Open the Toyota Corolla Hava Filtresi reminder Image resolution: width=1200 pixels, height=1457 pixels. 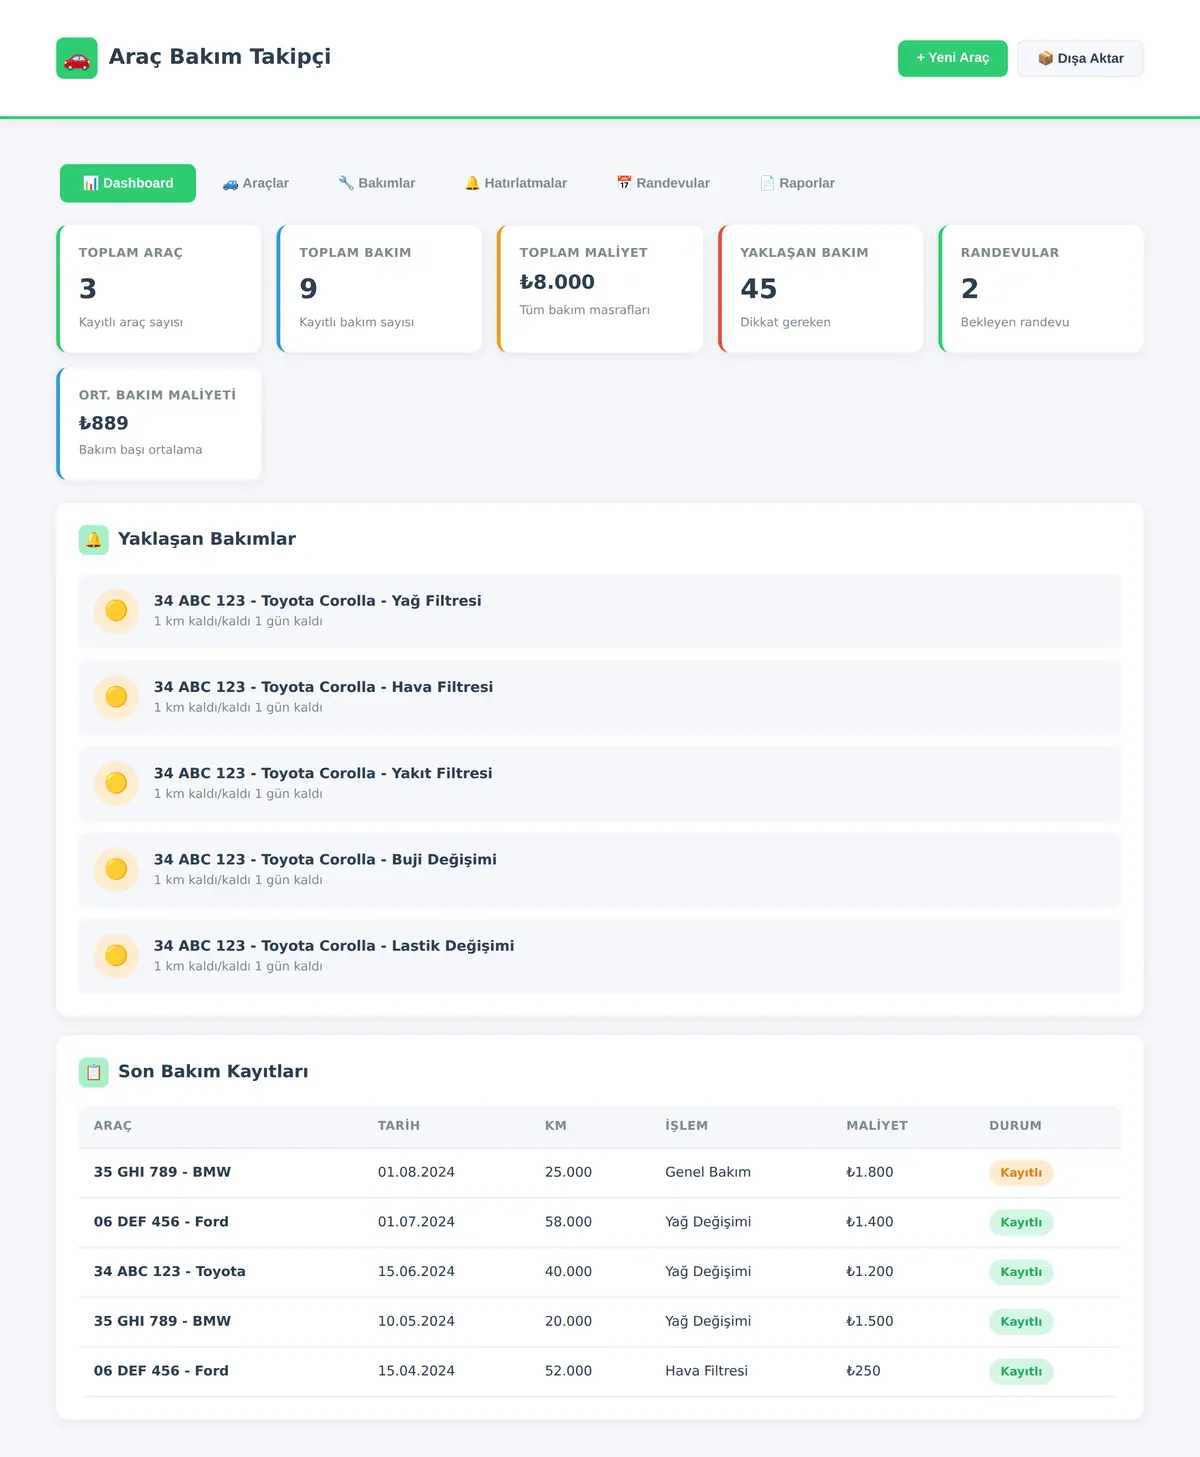(x=600, y=697)
